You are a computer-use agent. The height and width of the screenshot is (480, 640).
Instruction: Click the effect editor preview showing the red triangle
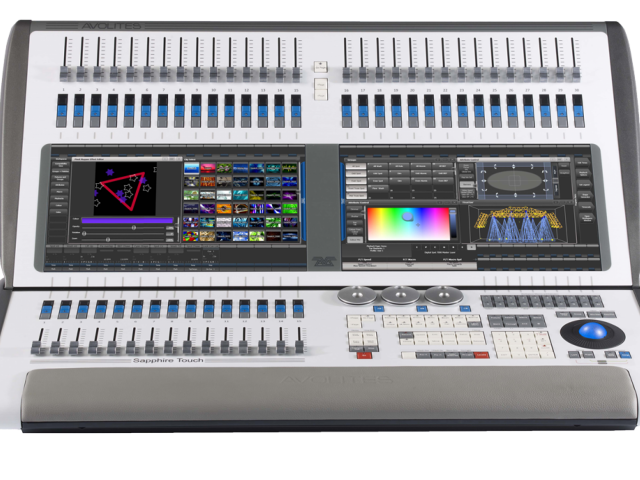(x=126, y=189)
